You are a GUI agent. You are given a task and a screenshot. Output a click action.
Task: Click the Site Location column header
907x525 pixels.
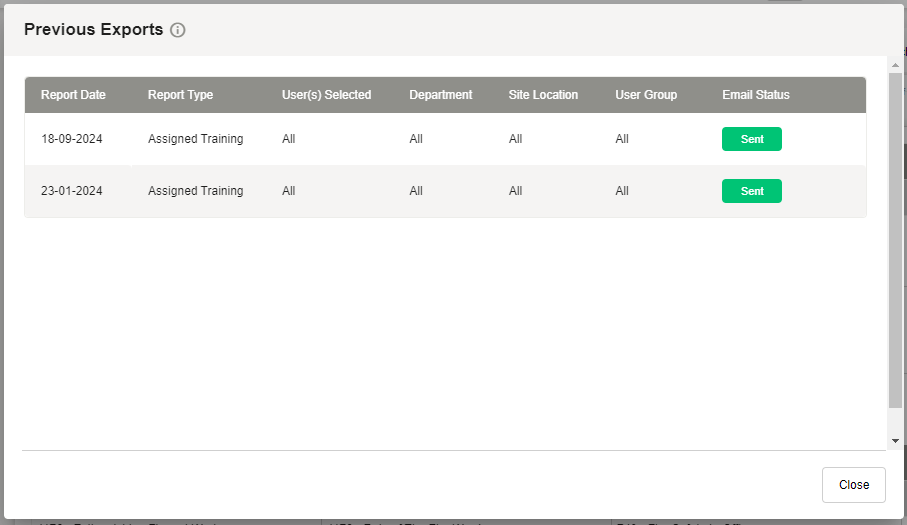(543, 95)
